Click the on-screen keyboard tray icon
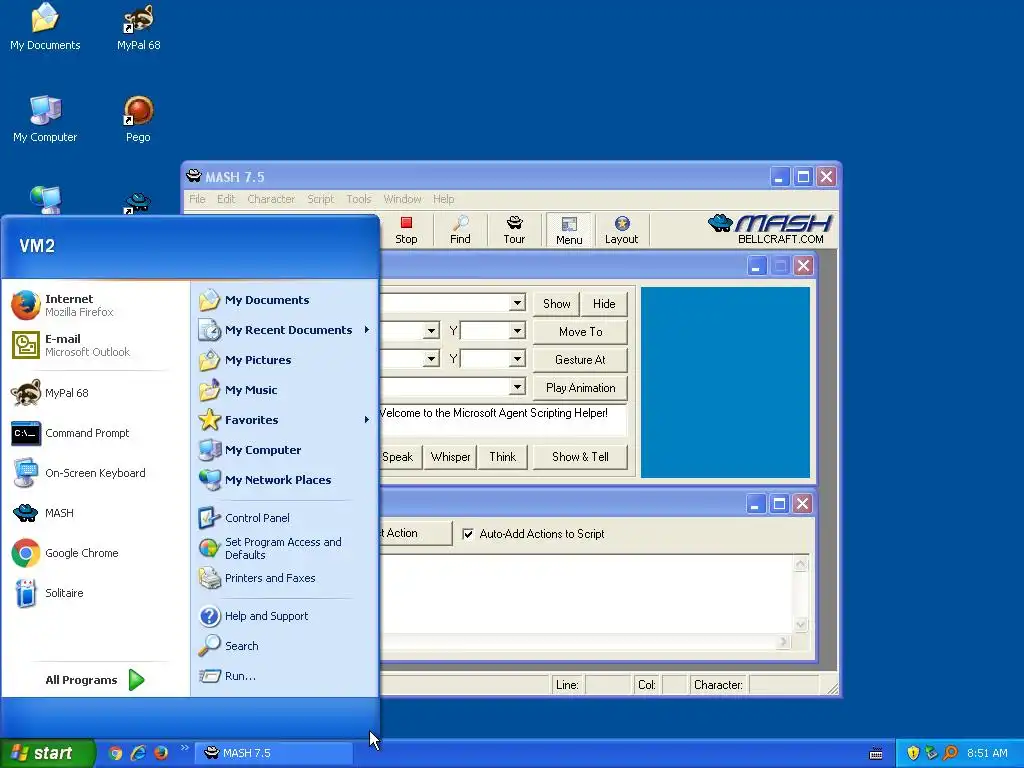 [x=876, y=754]
